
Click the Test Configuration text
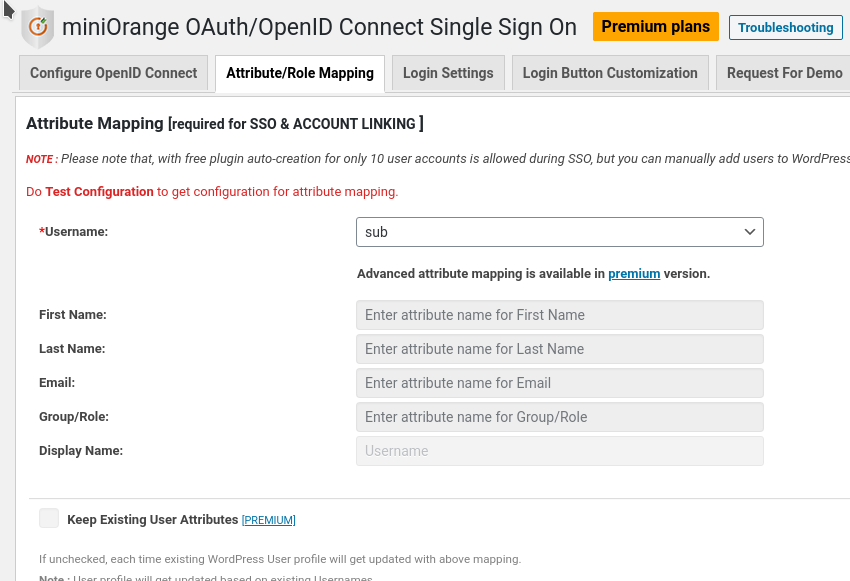pos(99,192)
